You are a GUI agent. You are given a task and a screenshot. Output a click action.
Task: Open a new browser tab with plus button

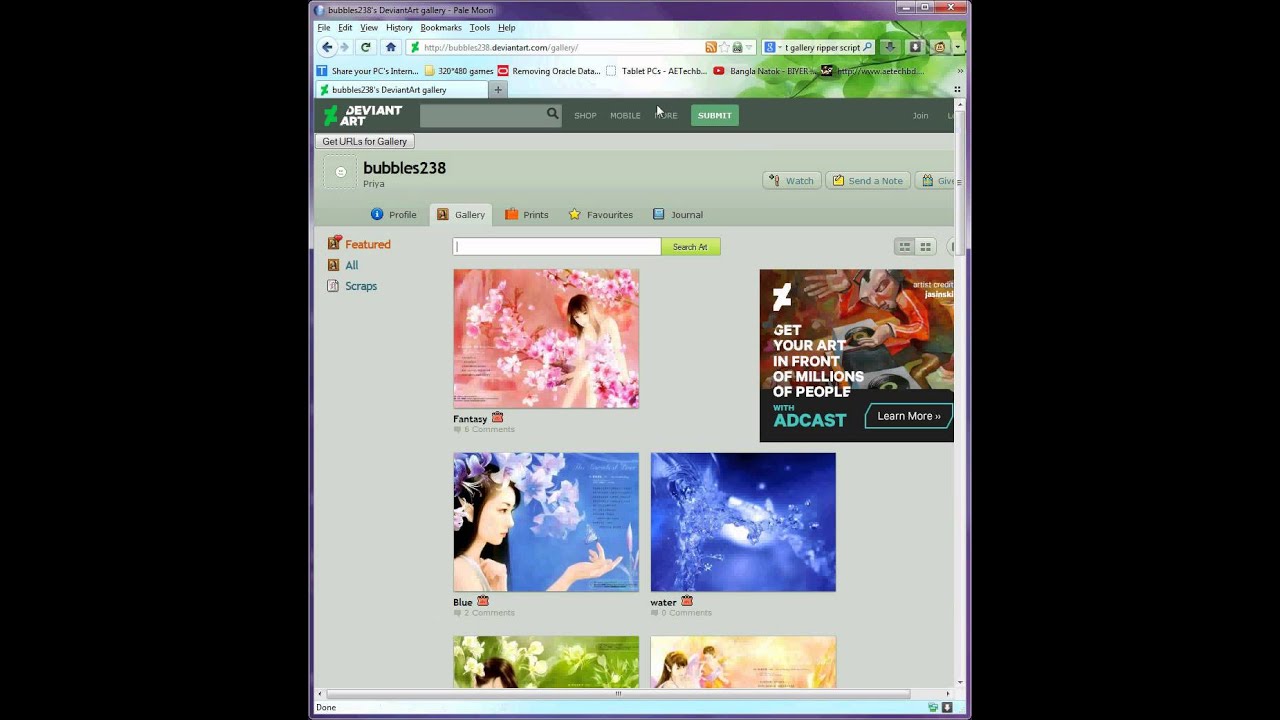tap(498, 90)
